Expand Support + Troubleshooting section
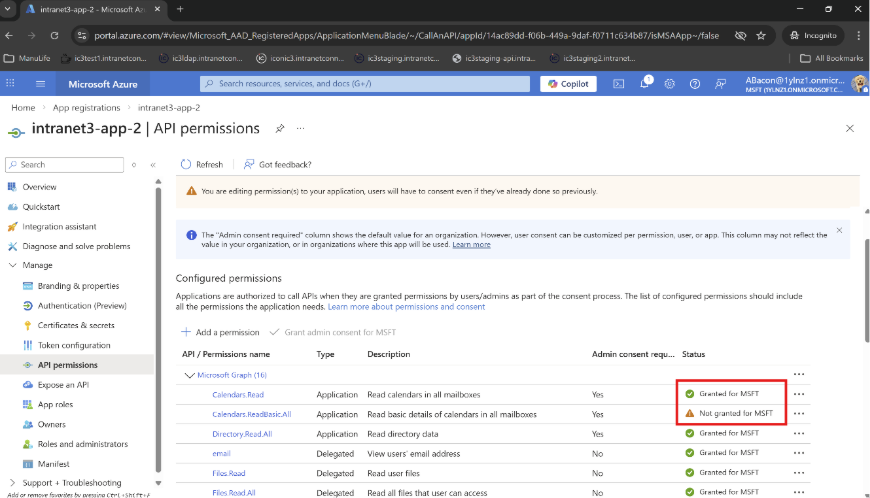Viewport: 870px width, 498px height. point(12,483)
